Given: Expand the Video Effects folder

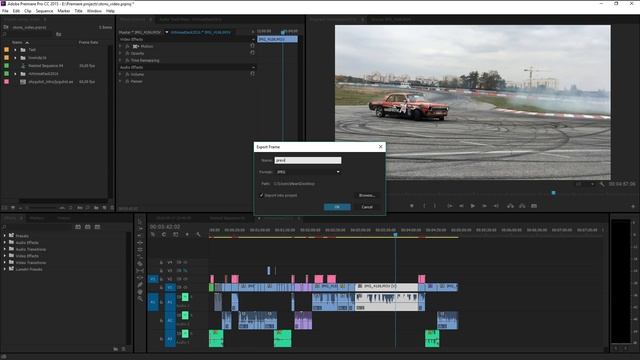Looking at the screenshot, I should 5,256.
